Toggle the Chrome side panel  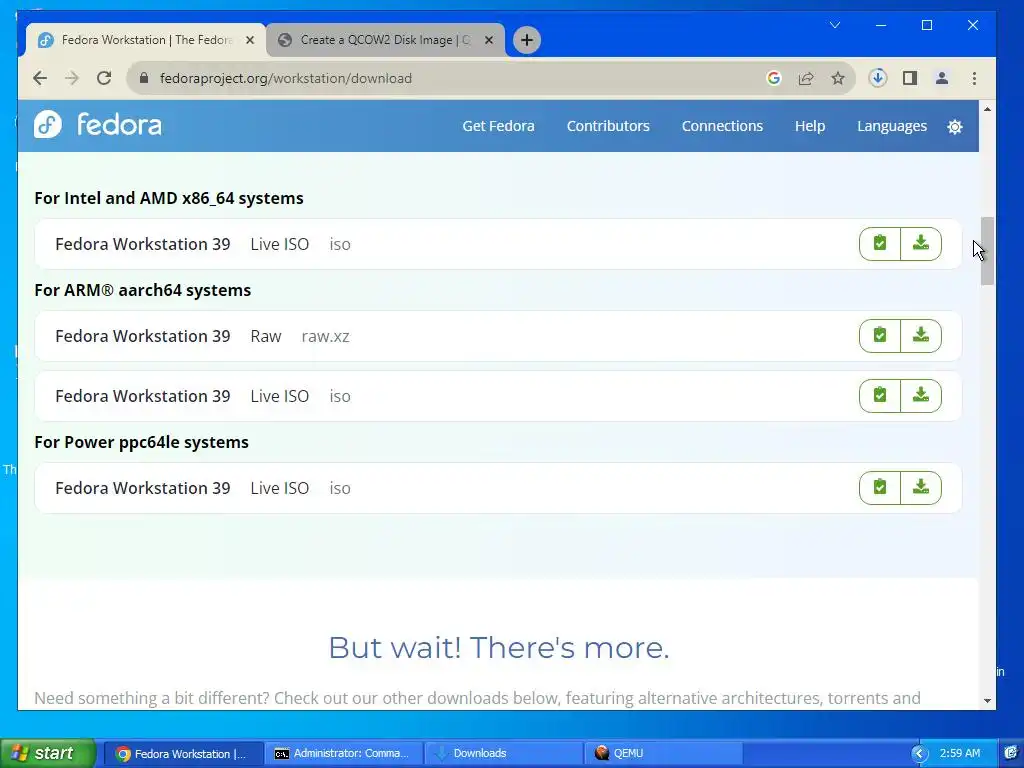click(910, 78)
